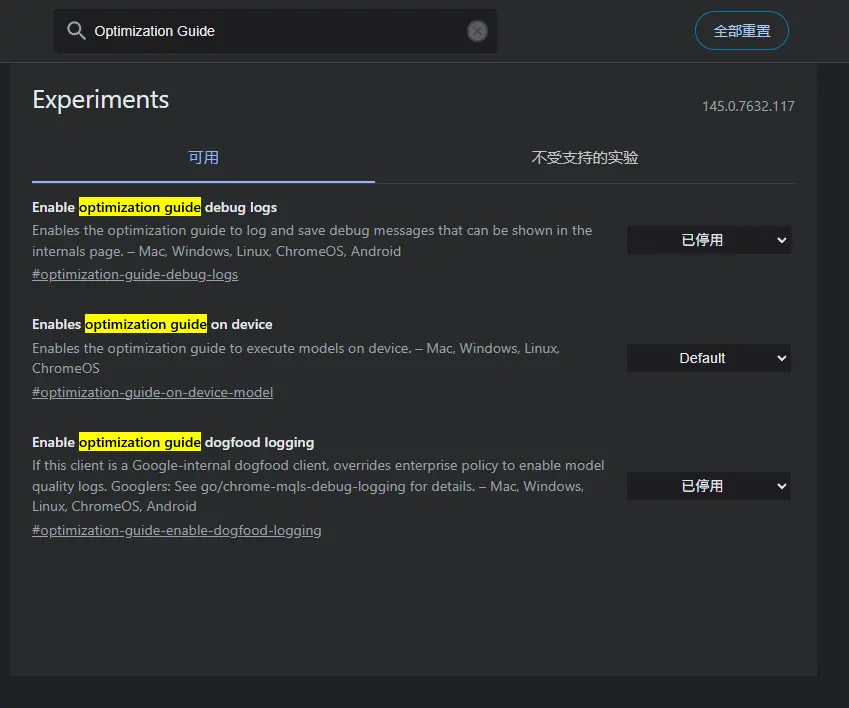Image resolution: width=849 pixels, height=708 pixels.
Task: Click the magnifying glass search icon
Action: coord(76,31)
